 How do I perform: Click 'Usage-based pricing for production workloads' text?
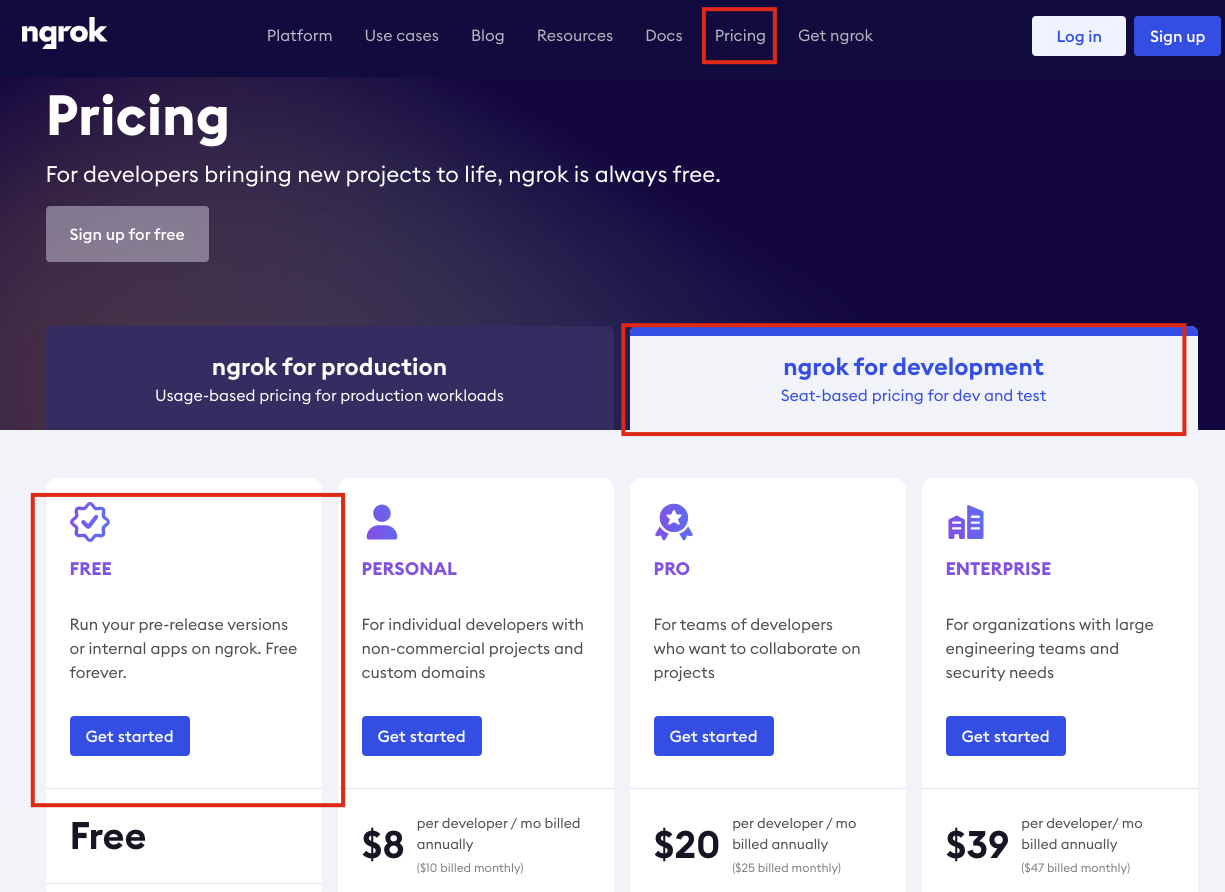click(329, 395)
